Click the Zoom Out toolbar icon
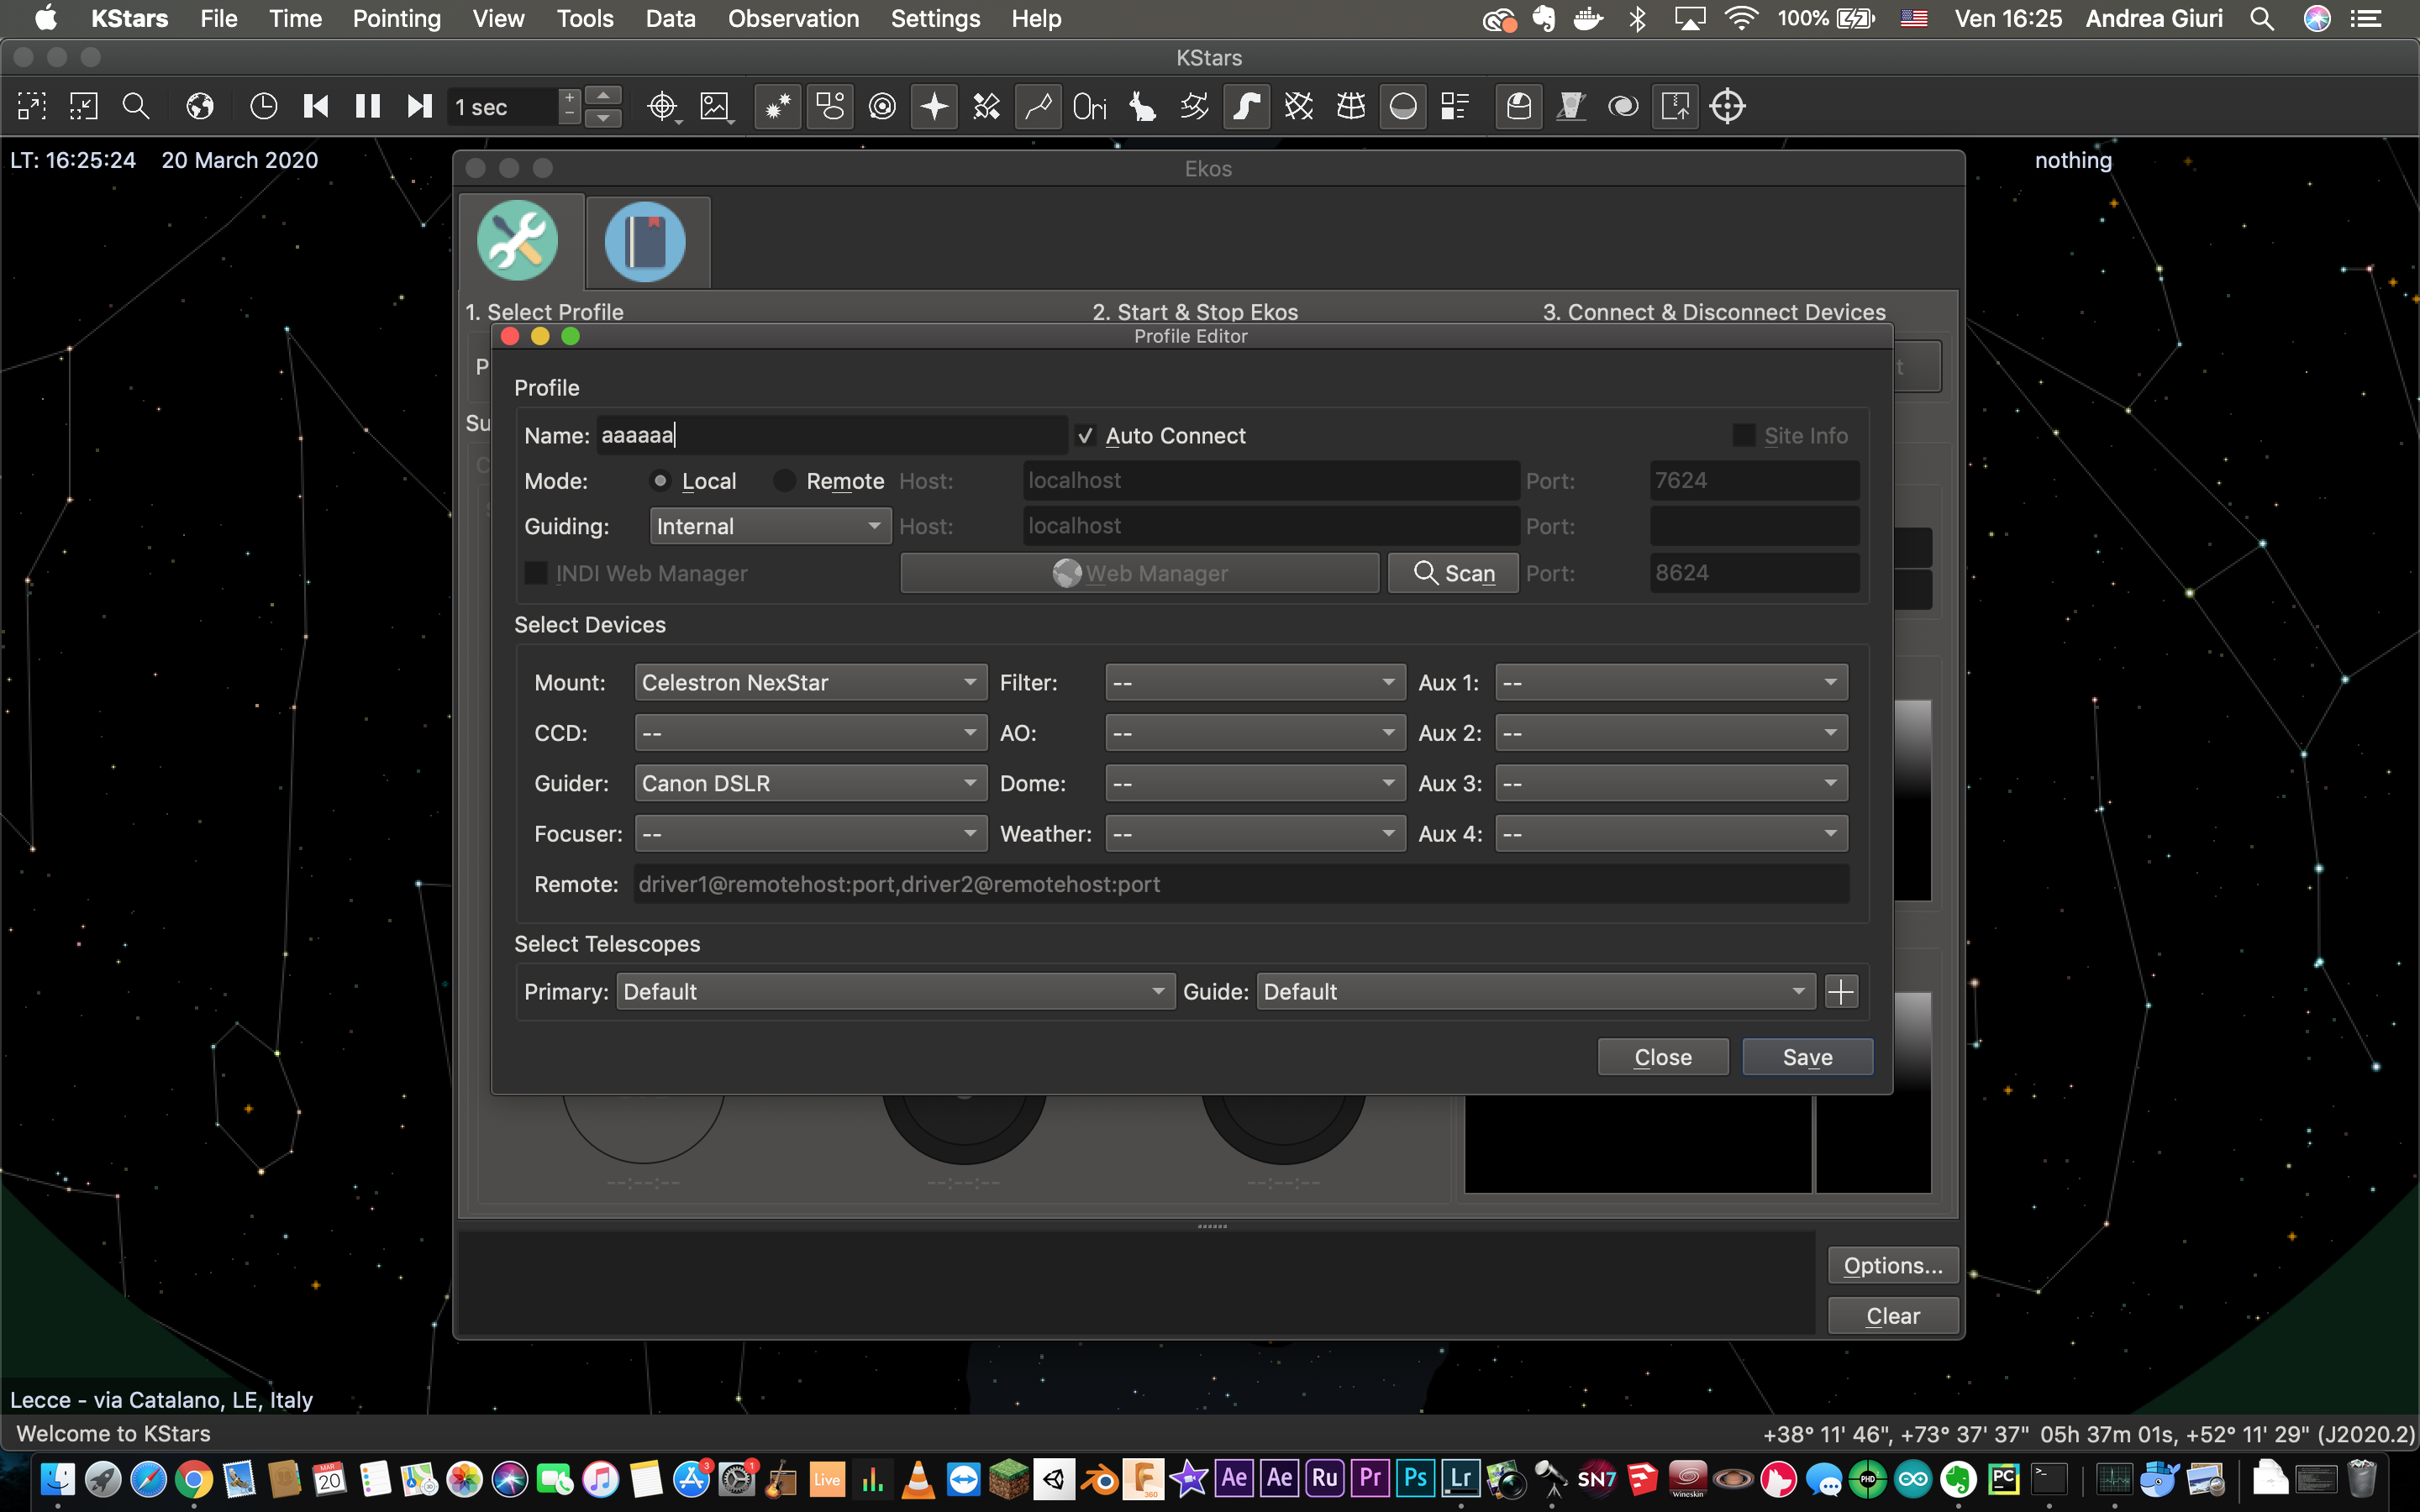Image resolution: width=2420 pixels, height=1512 pixels. [x=84, y=106]
